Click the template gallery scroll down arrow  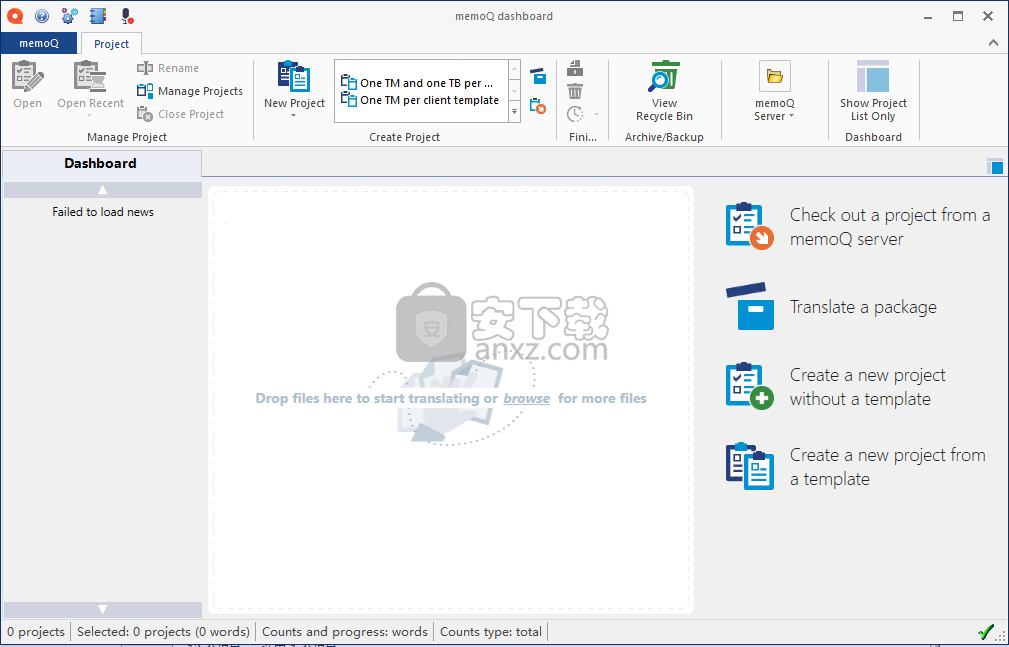[514, 91]
